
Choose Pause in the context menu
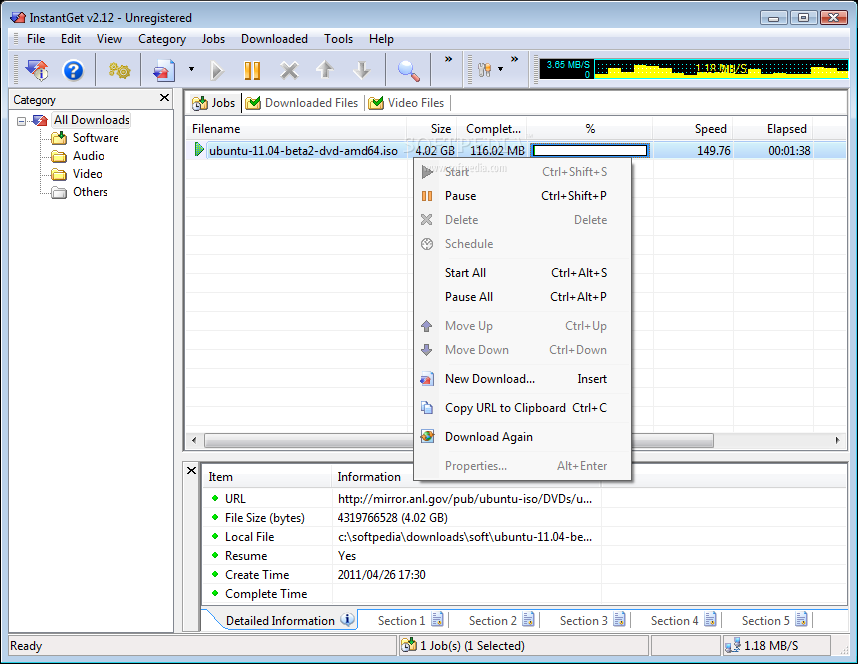point(522,196)
